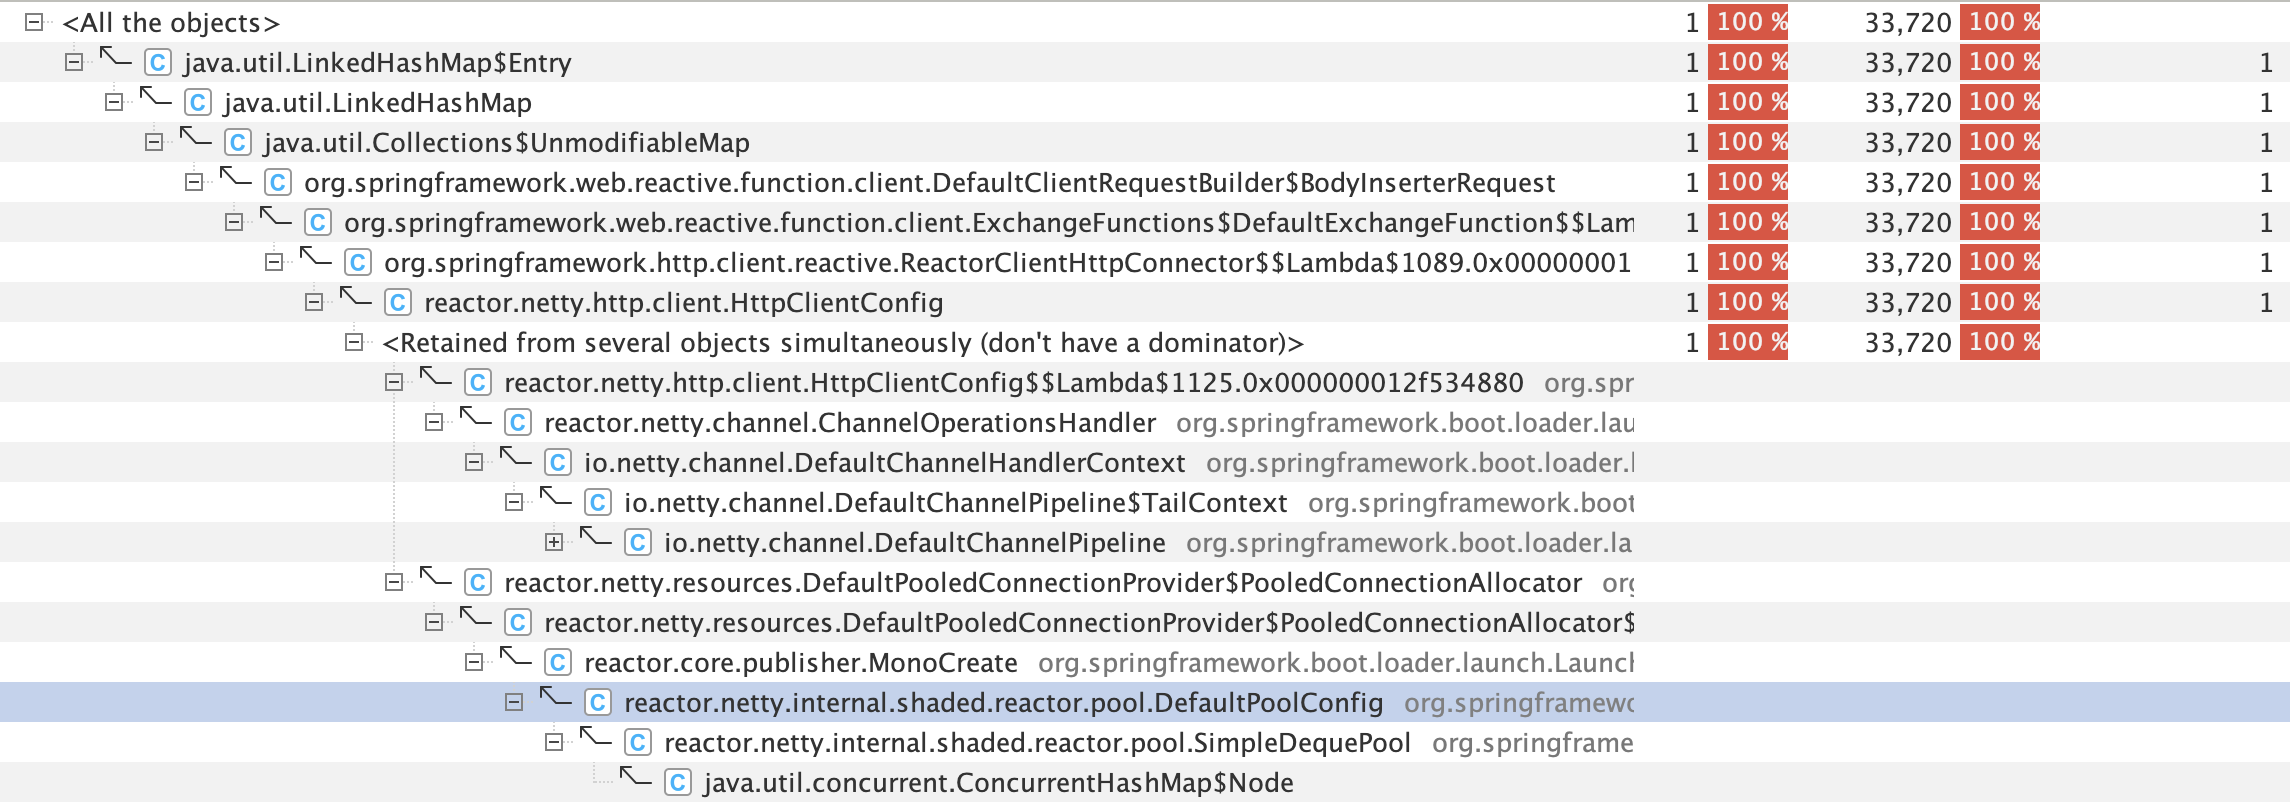The image size is (2290, 808).
Task: Click the class icon next to SimpleDequePool
Action: pyautogui.click(x=637, y=743)
